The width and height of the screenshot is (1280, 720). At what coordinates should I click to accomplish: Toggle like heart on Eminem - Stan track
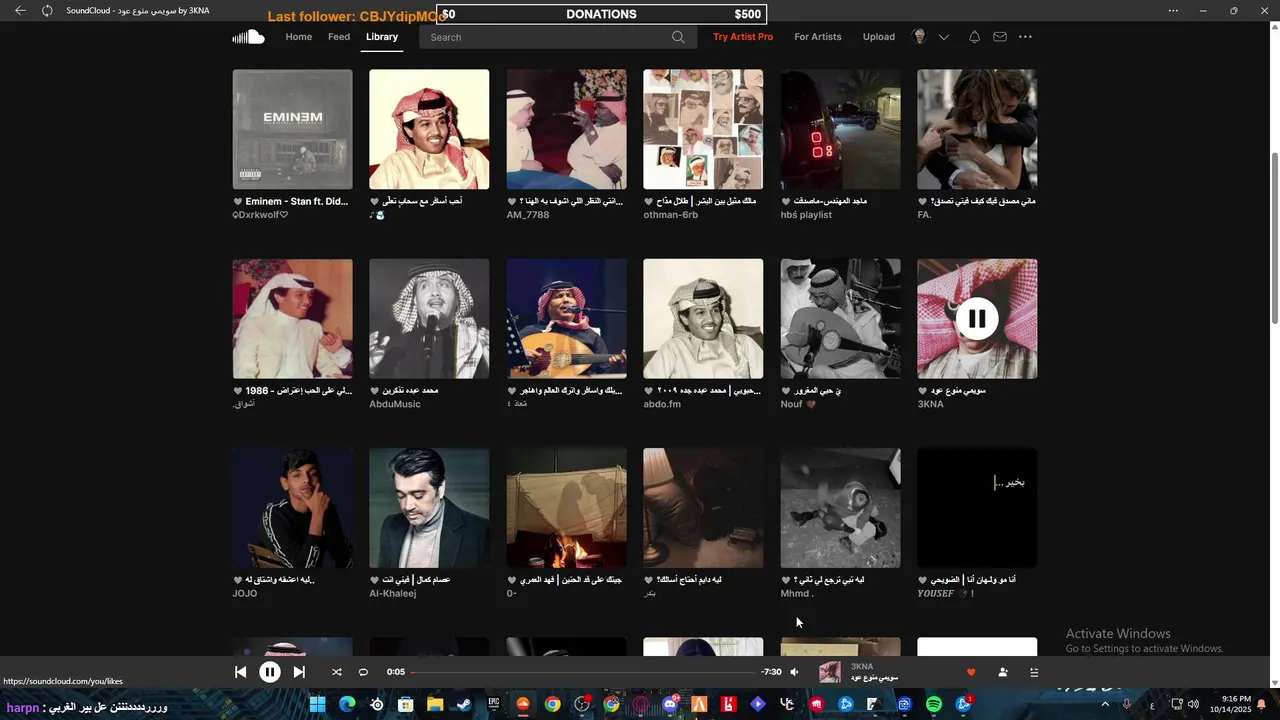[238, 201]
